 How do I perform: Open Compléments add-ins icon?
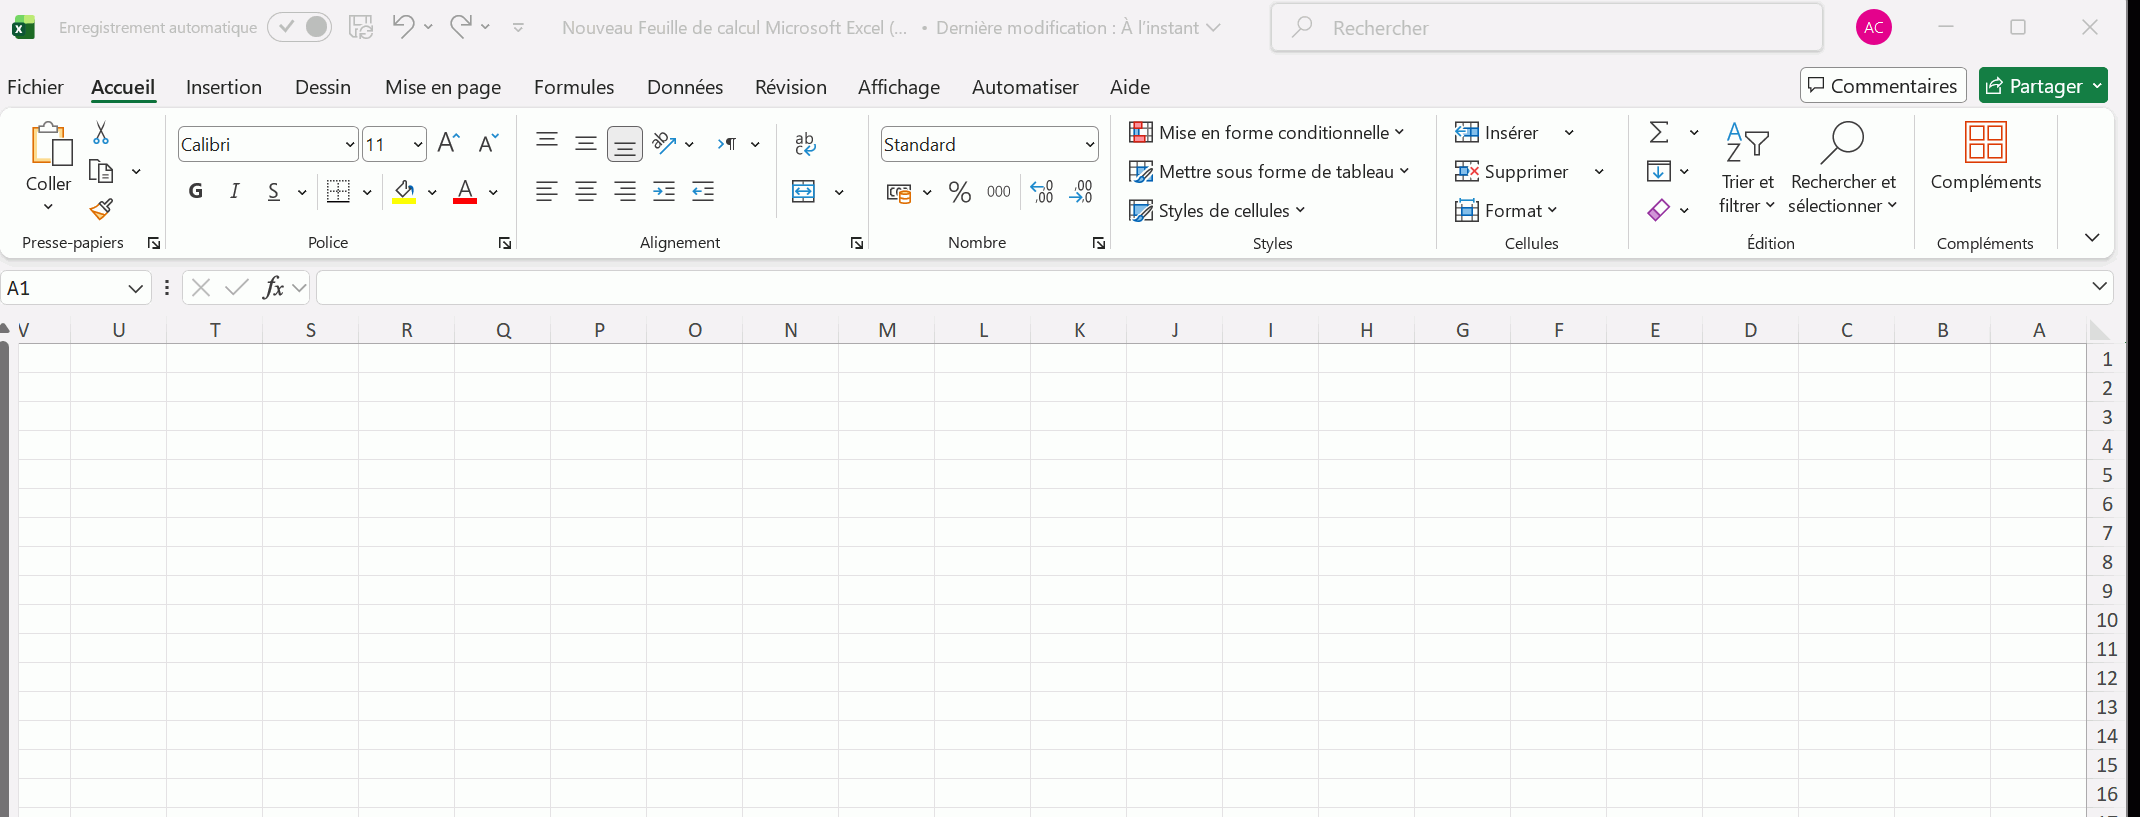point(1986,155)
